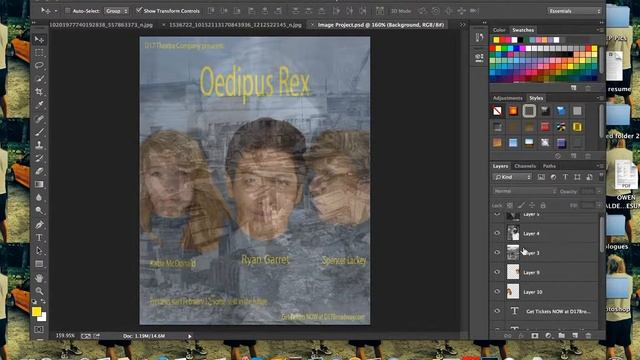The width and height of the screenshot is (640, 360).
Task: Expand hidden document tabs double arrow
Action: pyautogui.click(x=462, y=25)
